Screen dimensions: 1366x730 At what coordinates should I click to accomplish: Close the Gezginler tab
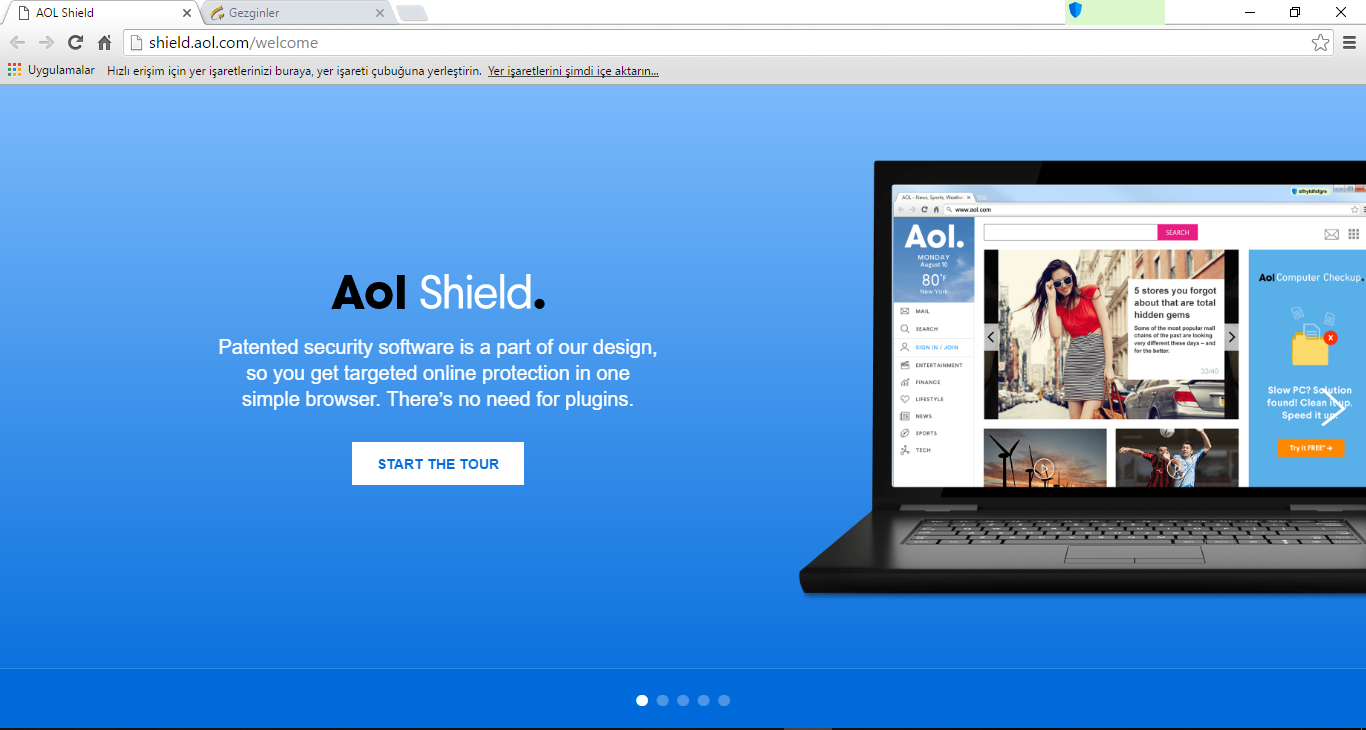click(x=379, y=13)
